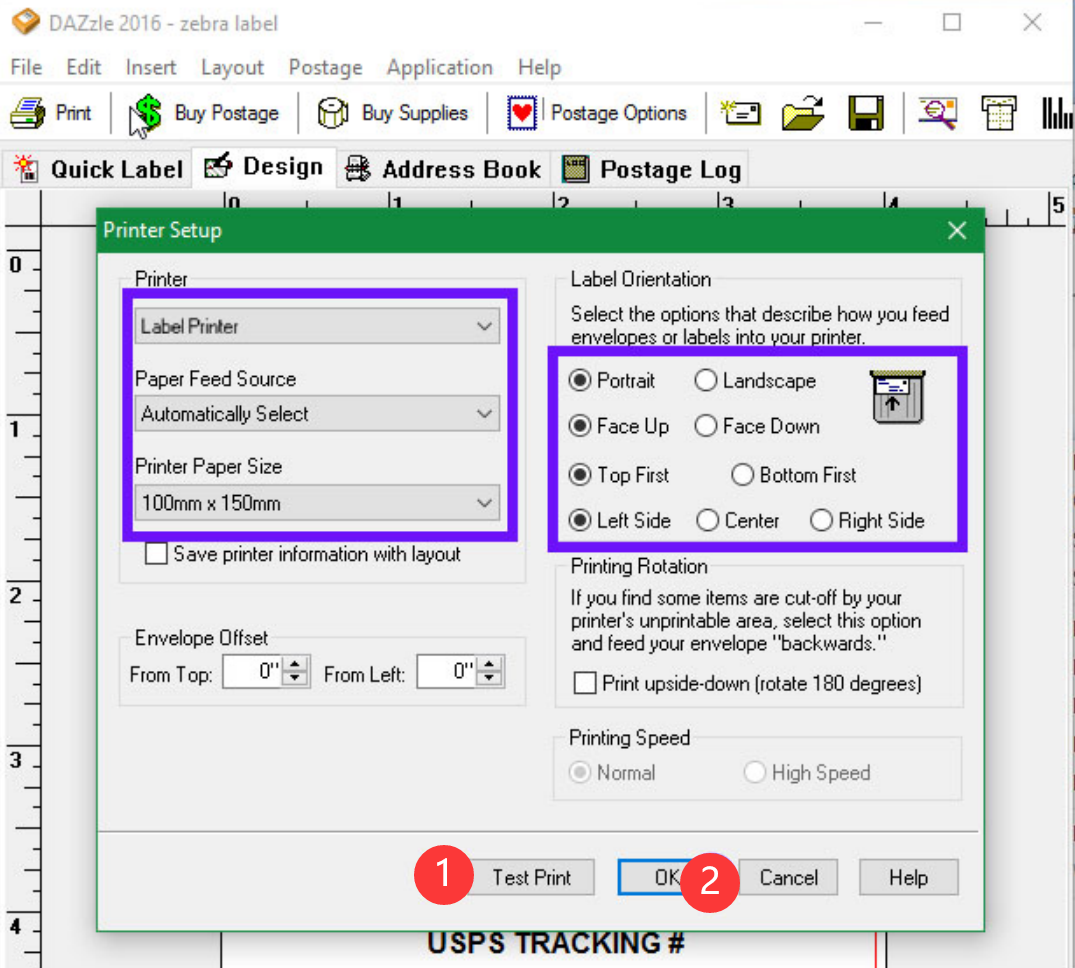
Task: Click the save floppy disk icon
Action: [866, 112]
